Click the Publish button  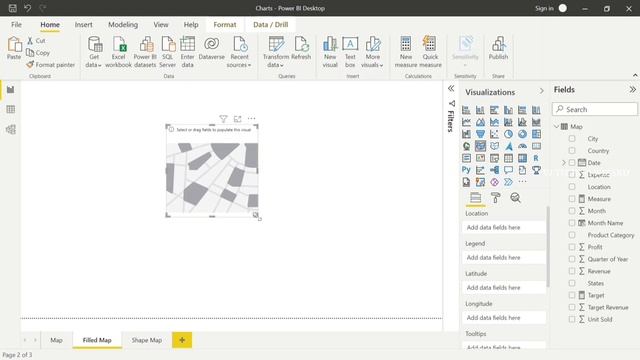[x=498, y=49]
